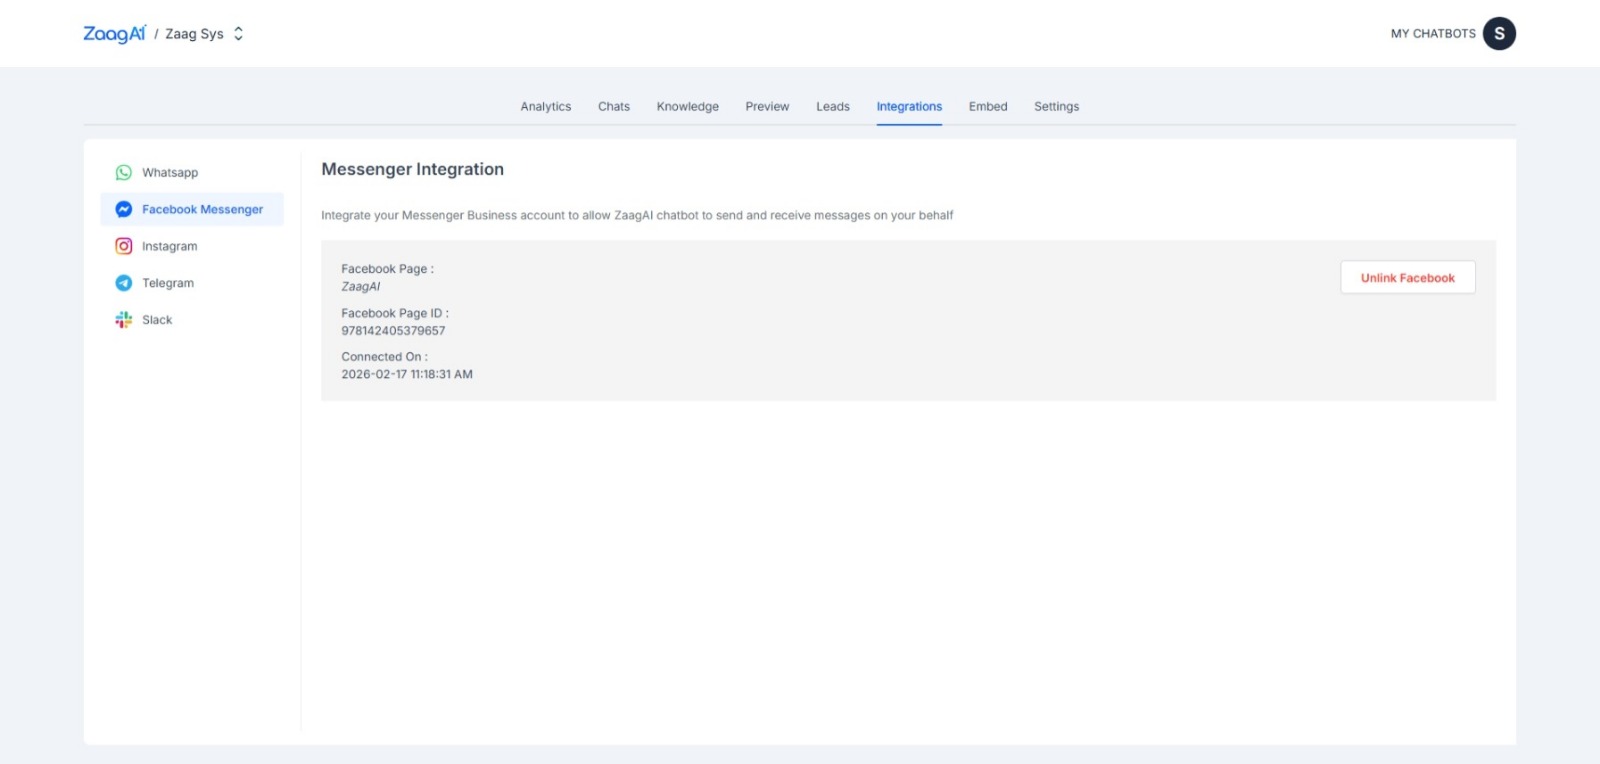The width and height of the screenshot is (1600, 764).
Task: Click the Facebook Page name ZaagAI
Action: click(x=361, y=287)
